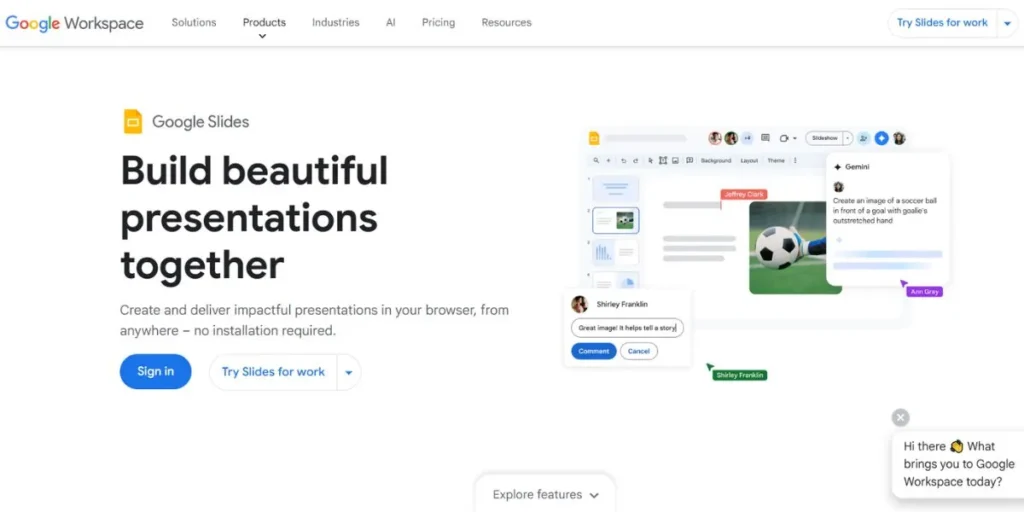Viewport: 1024px width, 512px height.
Task: Click the comment history icon in mockup header
Action: coord(765,138)
